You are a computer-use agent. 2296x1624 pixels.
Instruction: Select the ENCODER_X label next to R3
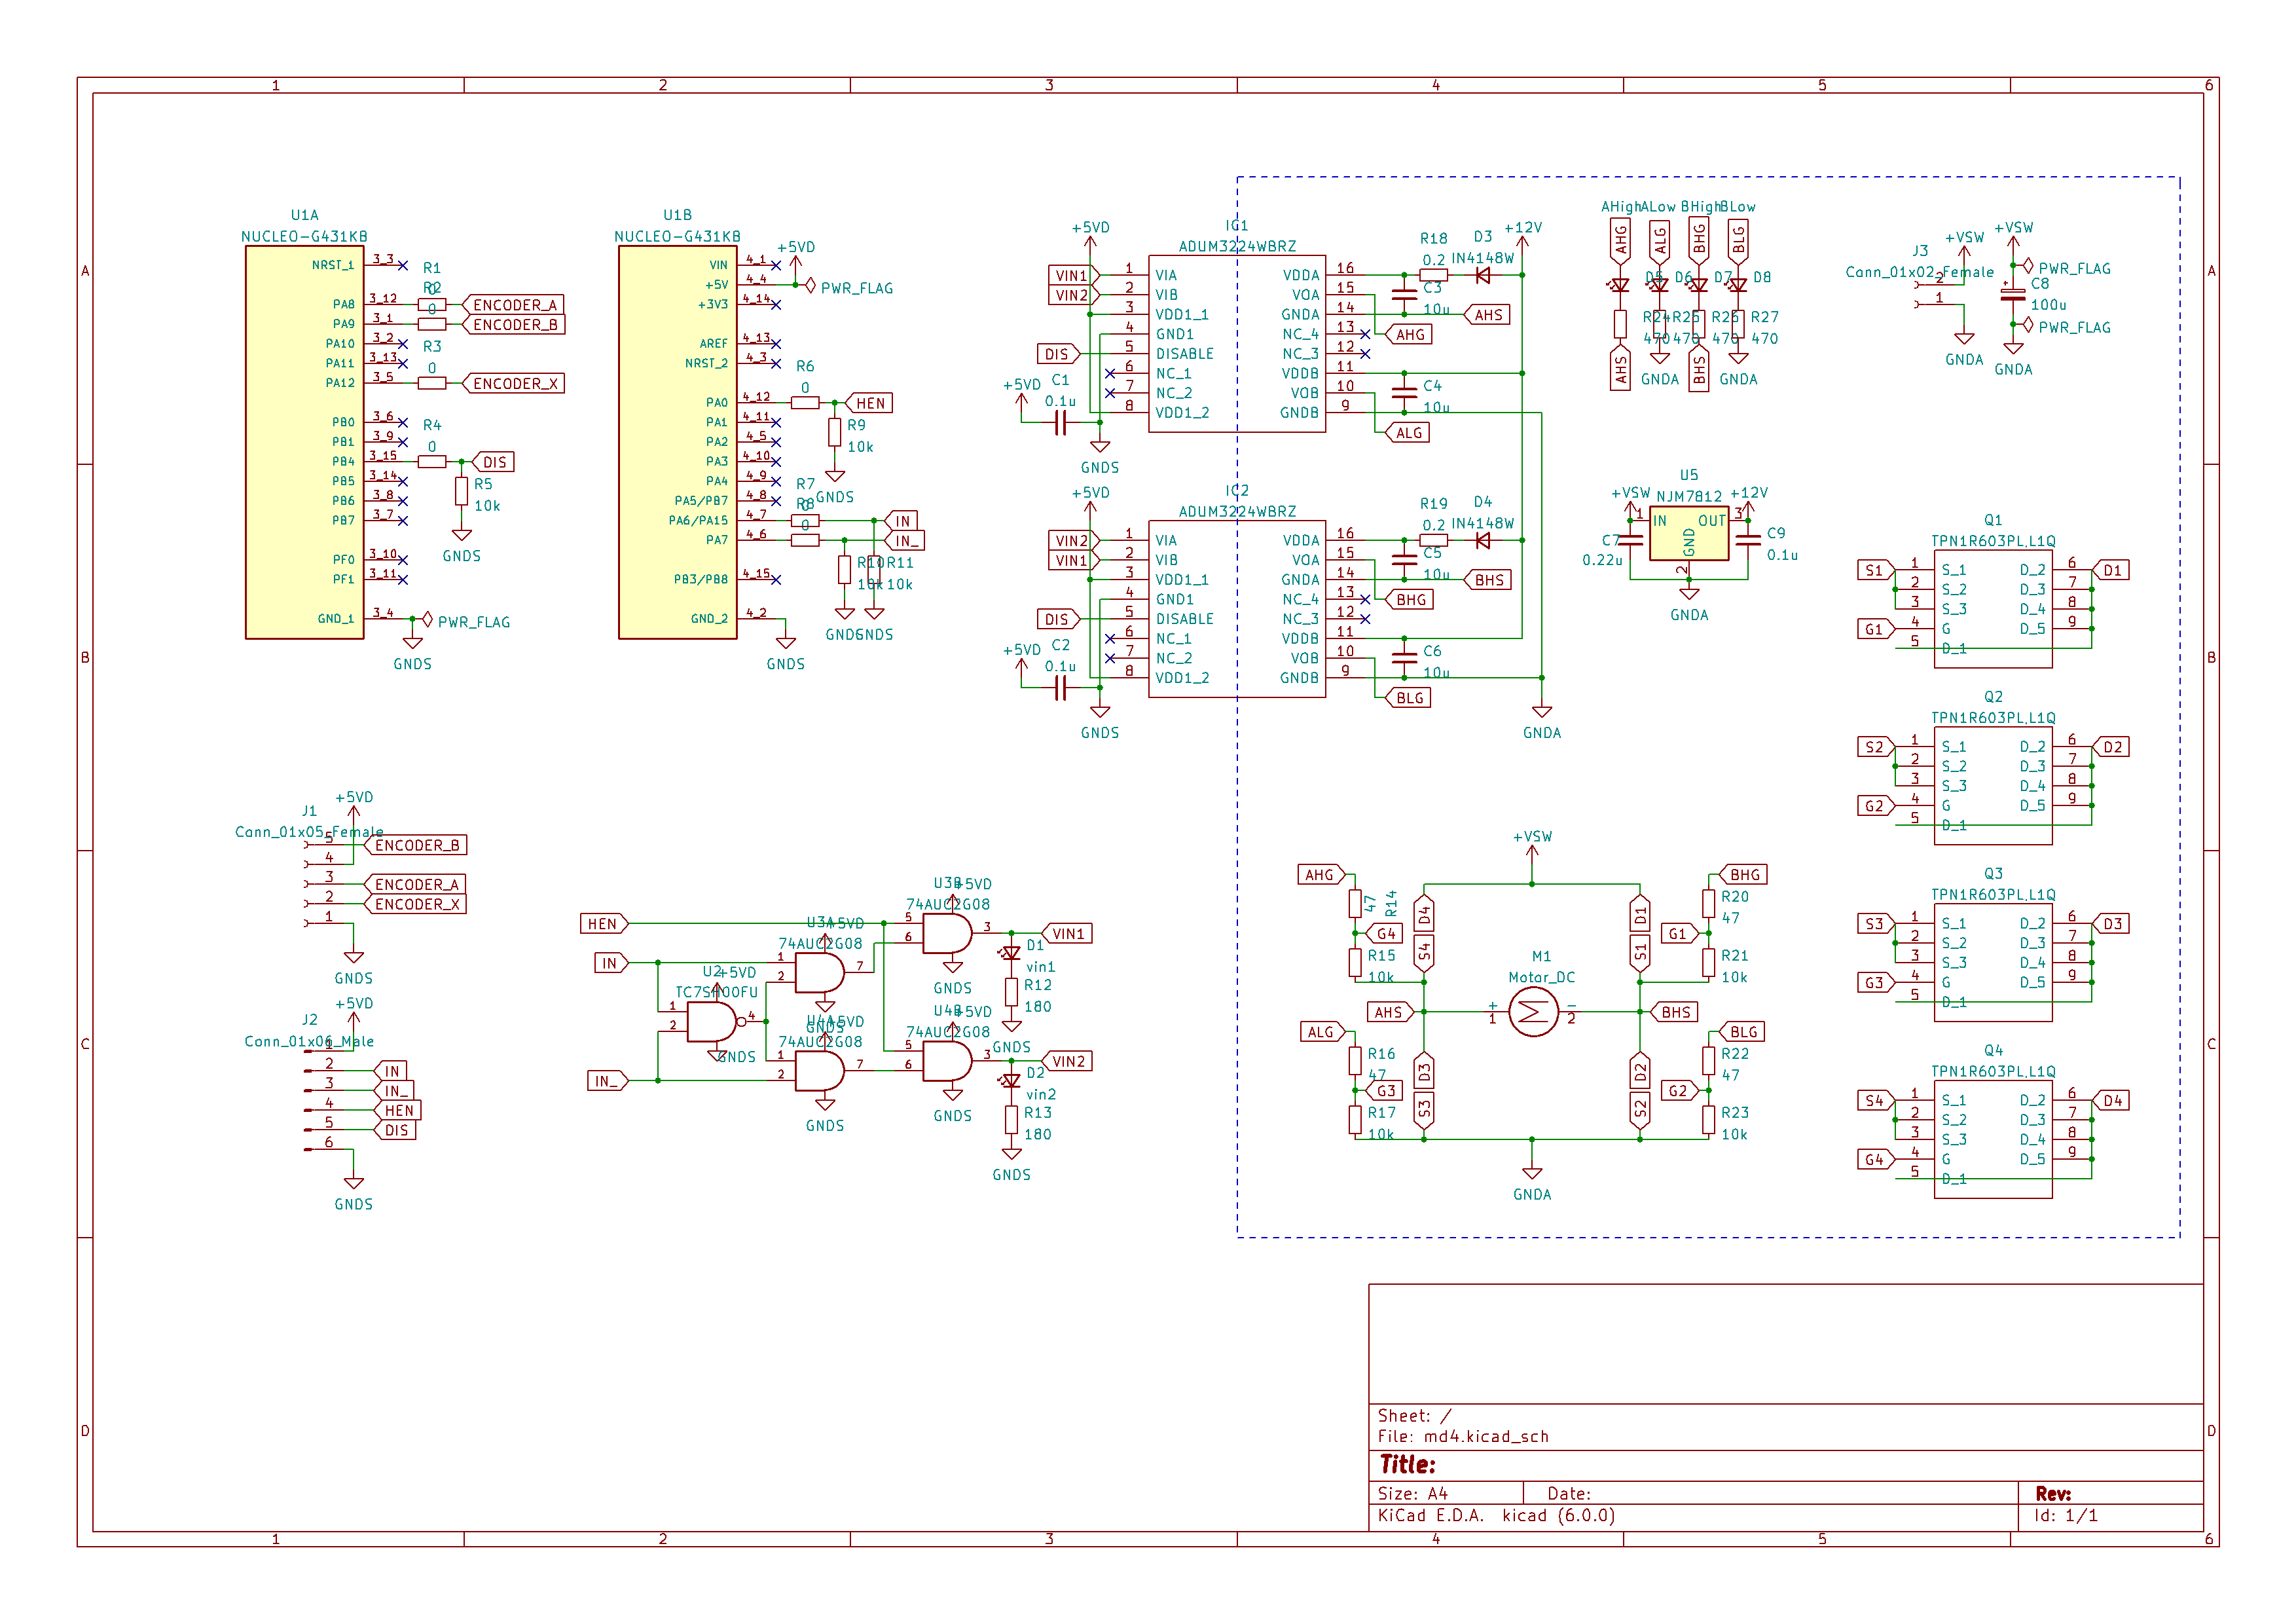coord(514,384)
